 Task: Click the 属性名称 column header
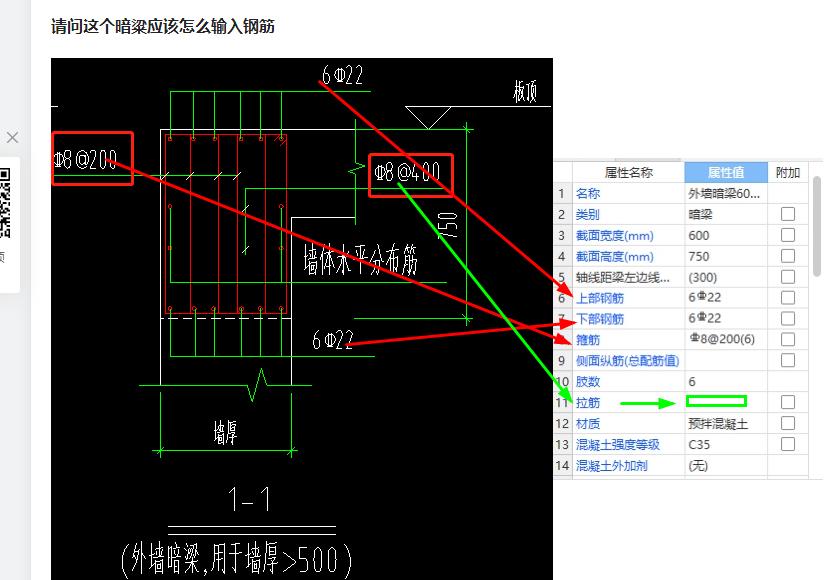click(x=628, y=173)
